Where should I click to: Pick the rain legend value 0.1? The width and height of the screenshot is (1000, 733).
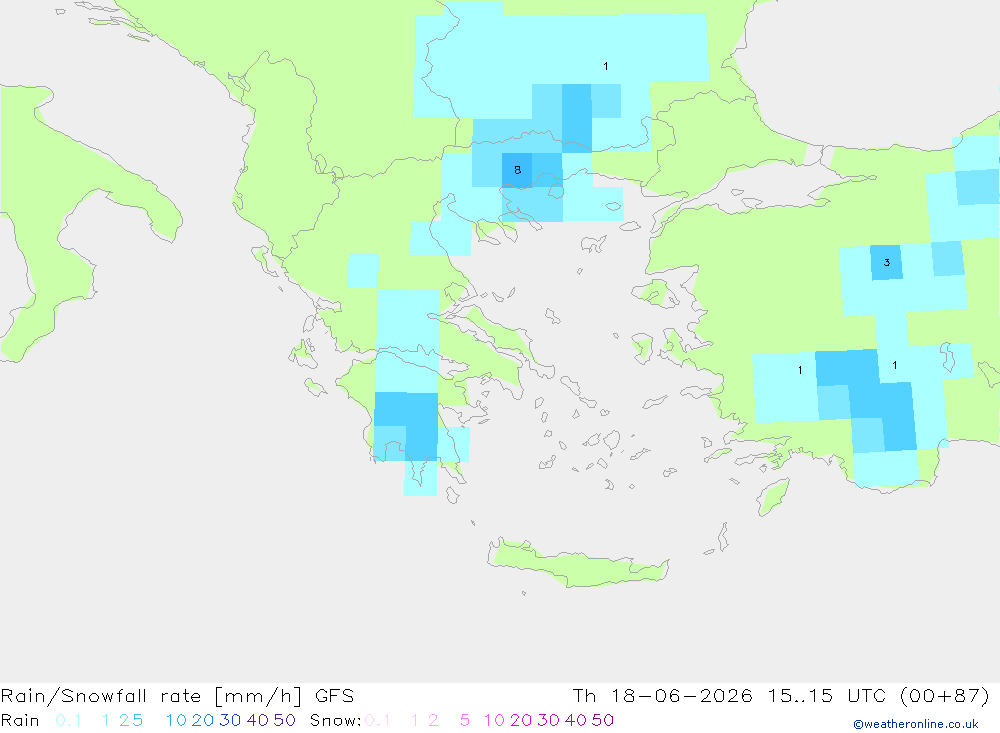pos(68,720)
